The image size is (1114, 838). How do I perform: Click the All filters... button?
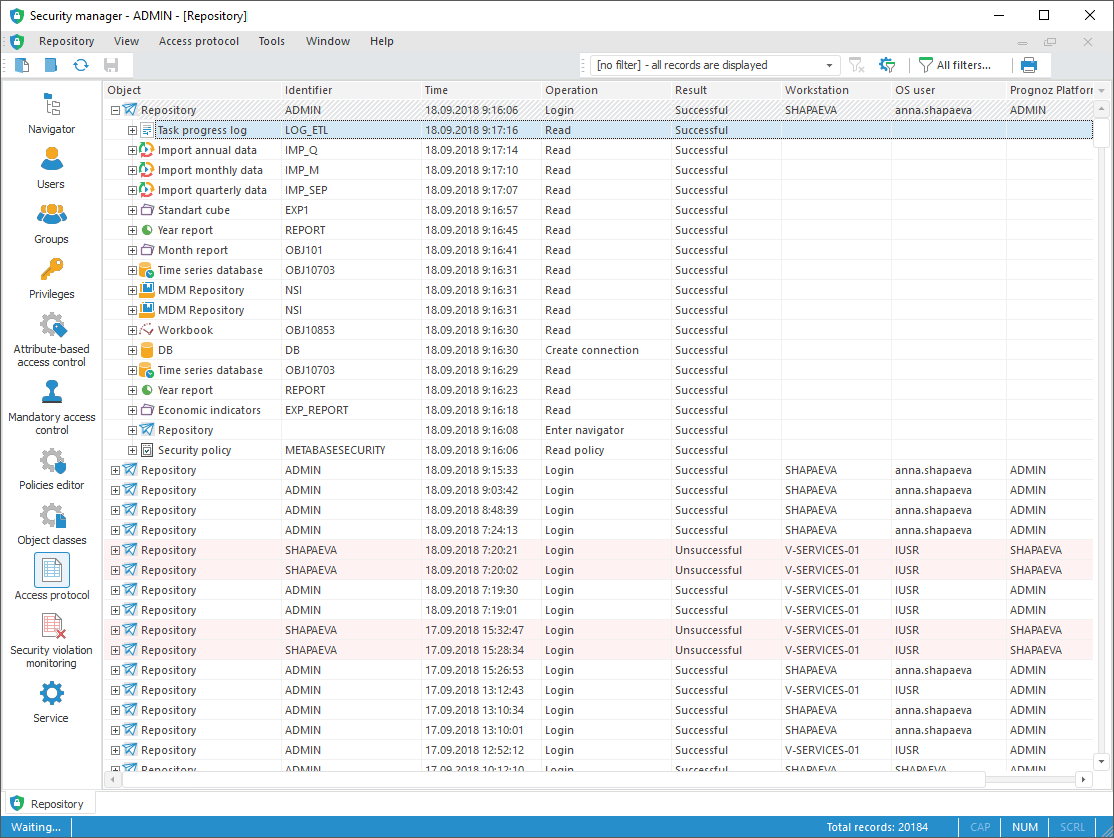tap(955, 65)
